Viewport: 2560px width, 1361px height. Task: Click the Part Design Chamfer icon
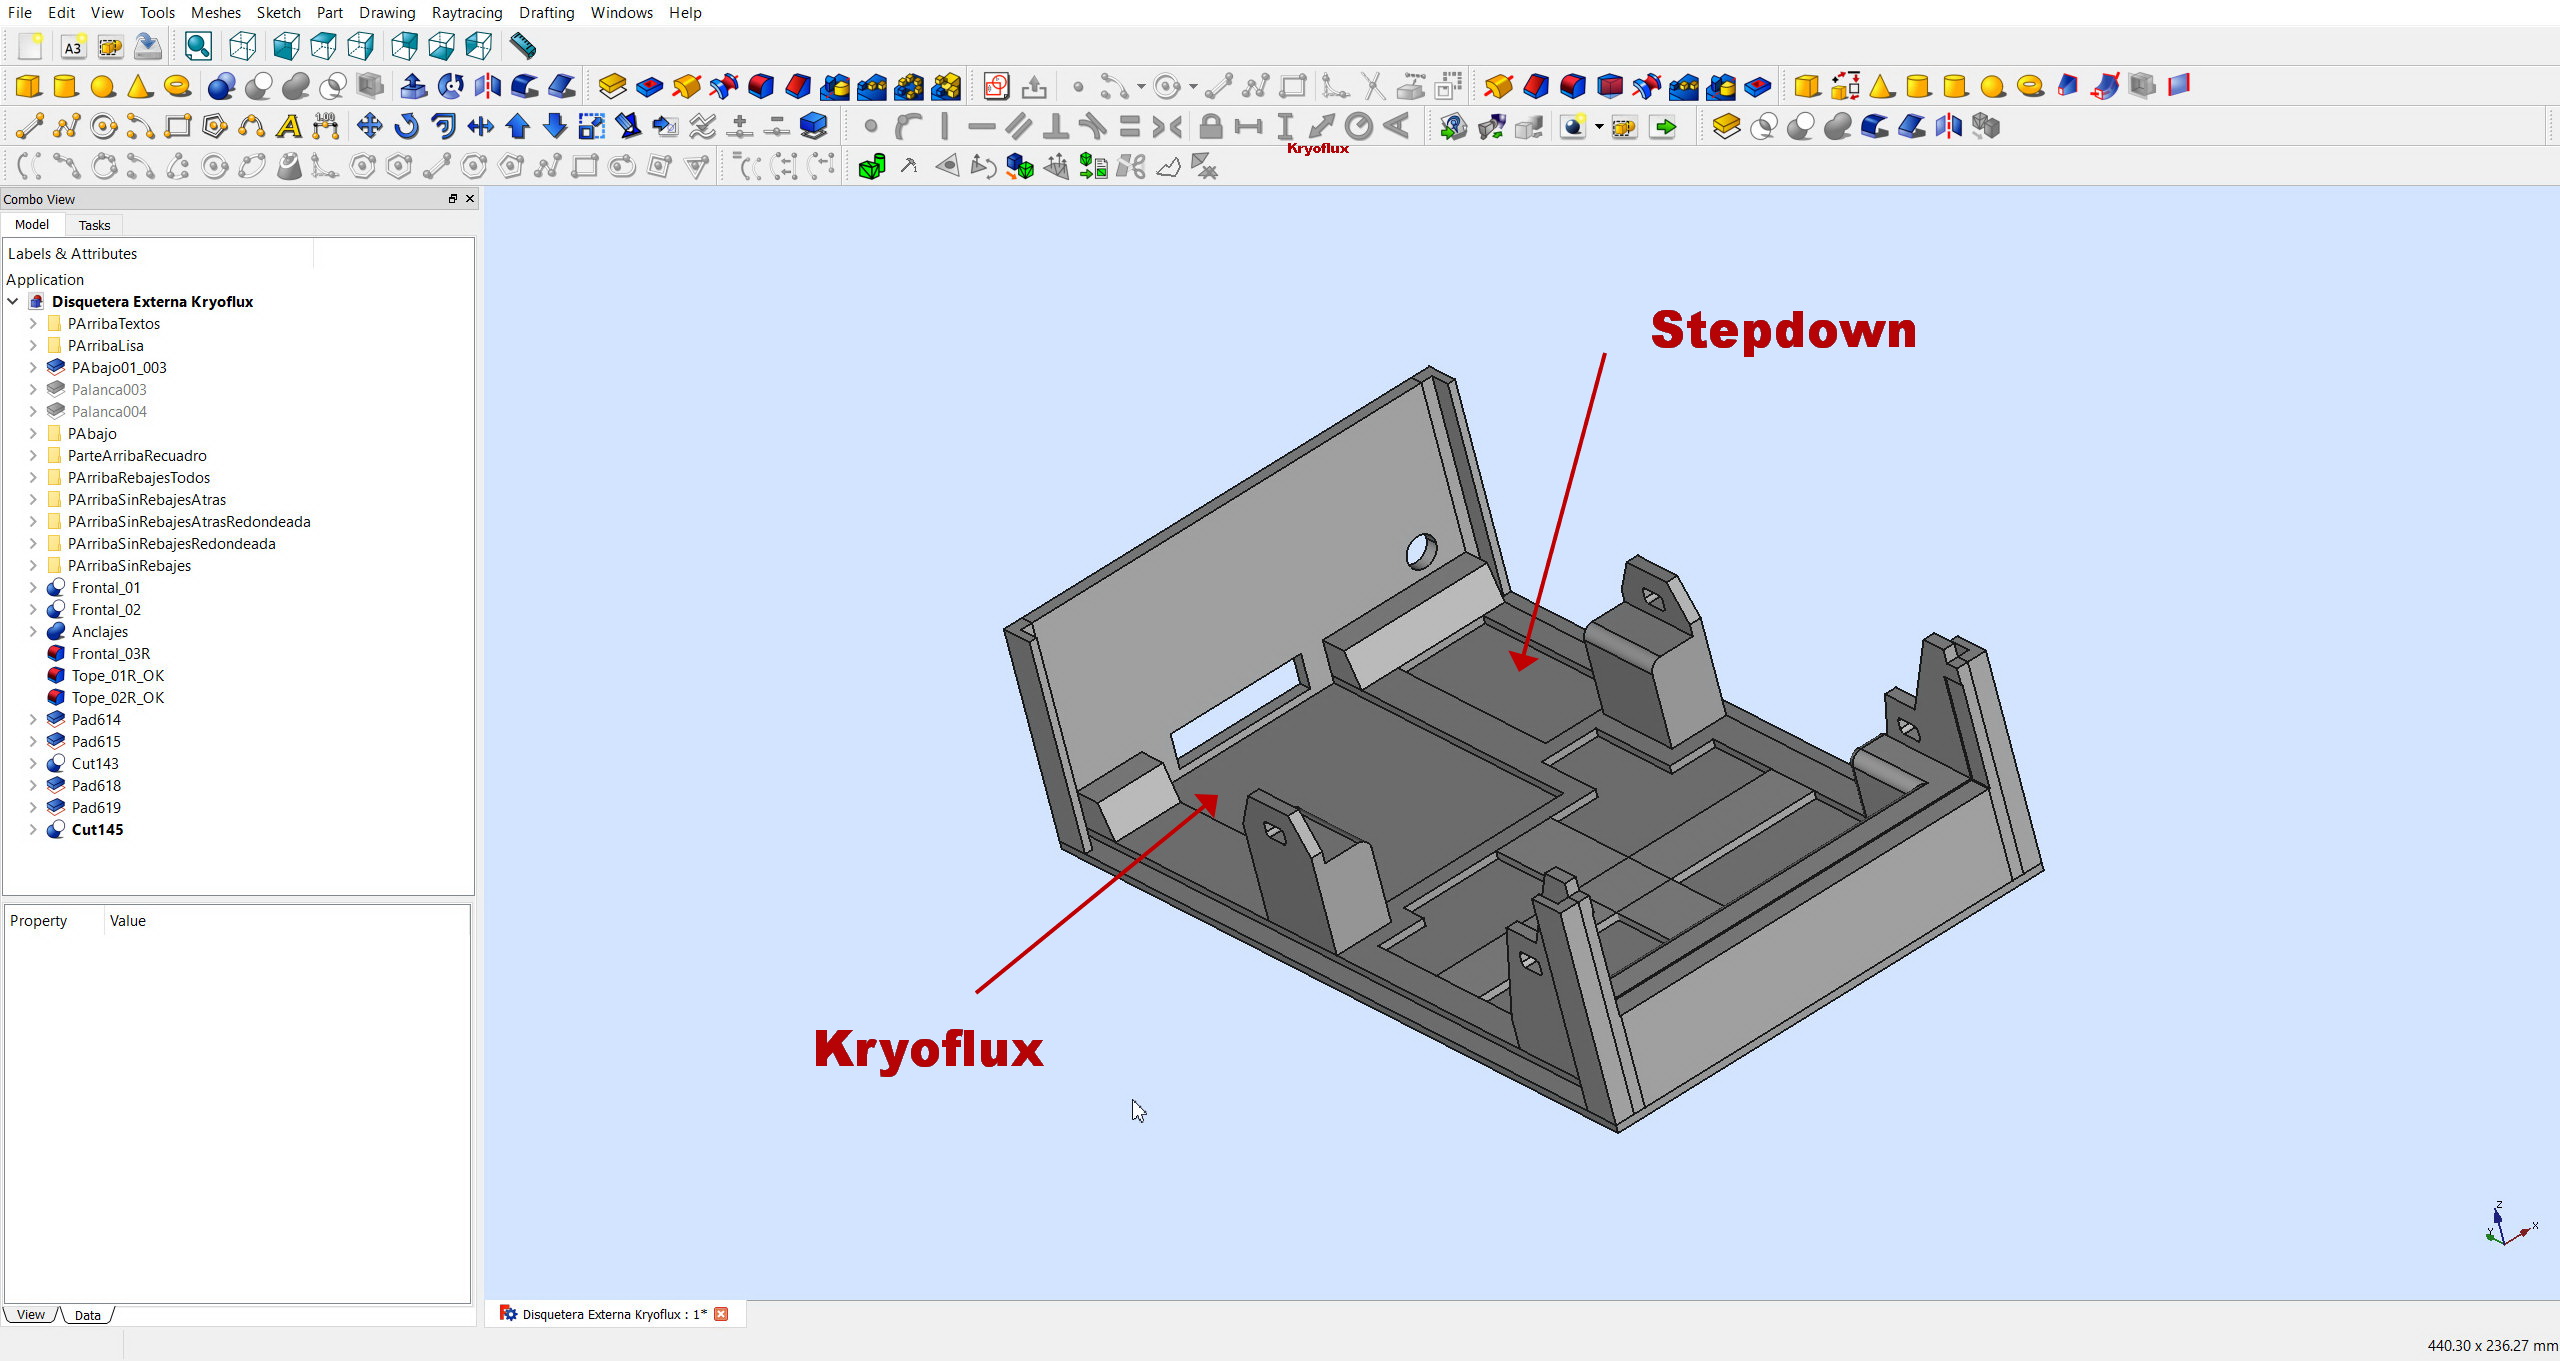coord(798,86)
